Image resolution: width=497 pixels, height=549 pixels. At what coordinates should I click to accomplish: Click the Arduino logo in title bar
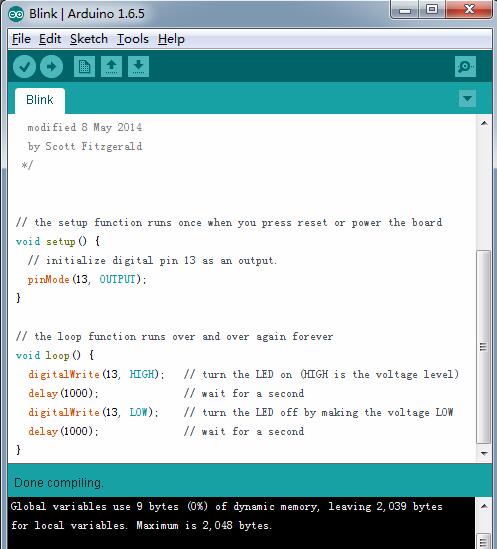tap(16, 14)
